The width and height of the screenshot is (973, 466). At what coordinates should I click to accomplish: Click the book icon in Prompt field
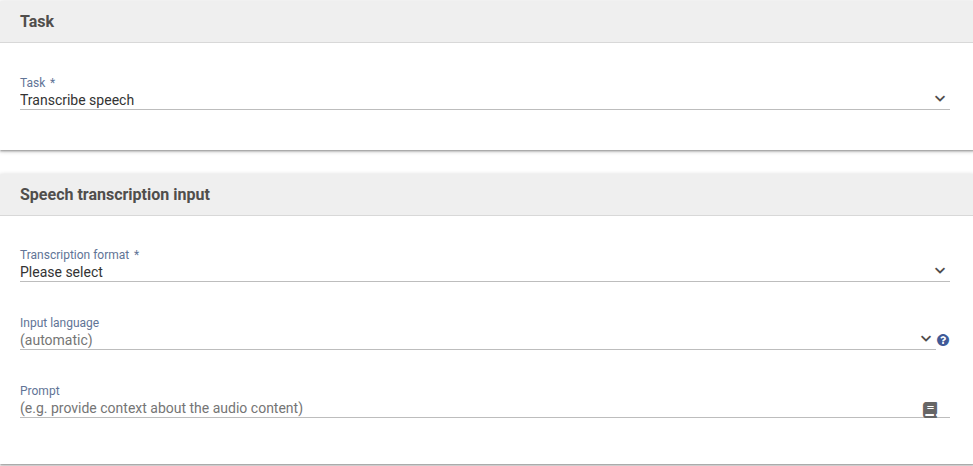[x=930, y=409]
